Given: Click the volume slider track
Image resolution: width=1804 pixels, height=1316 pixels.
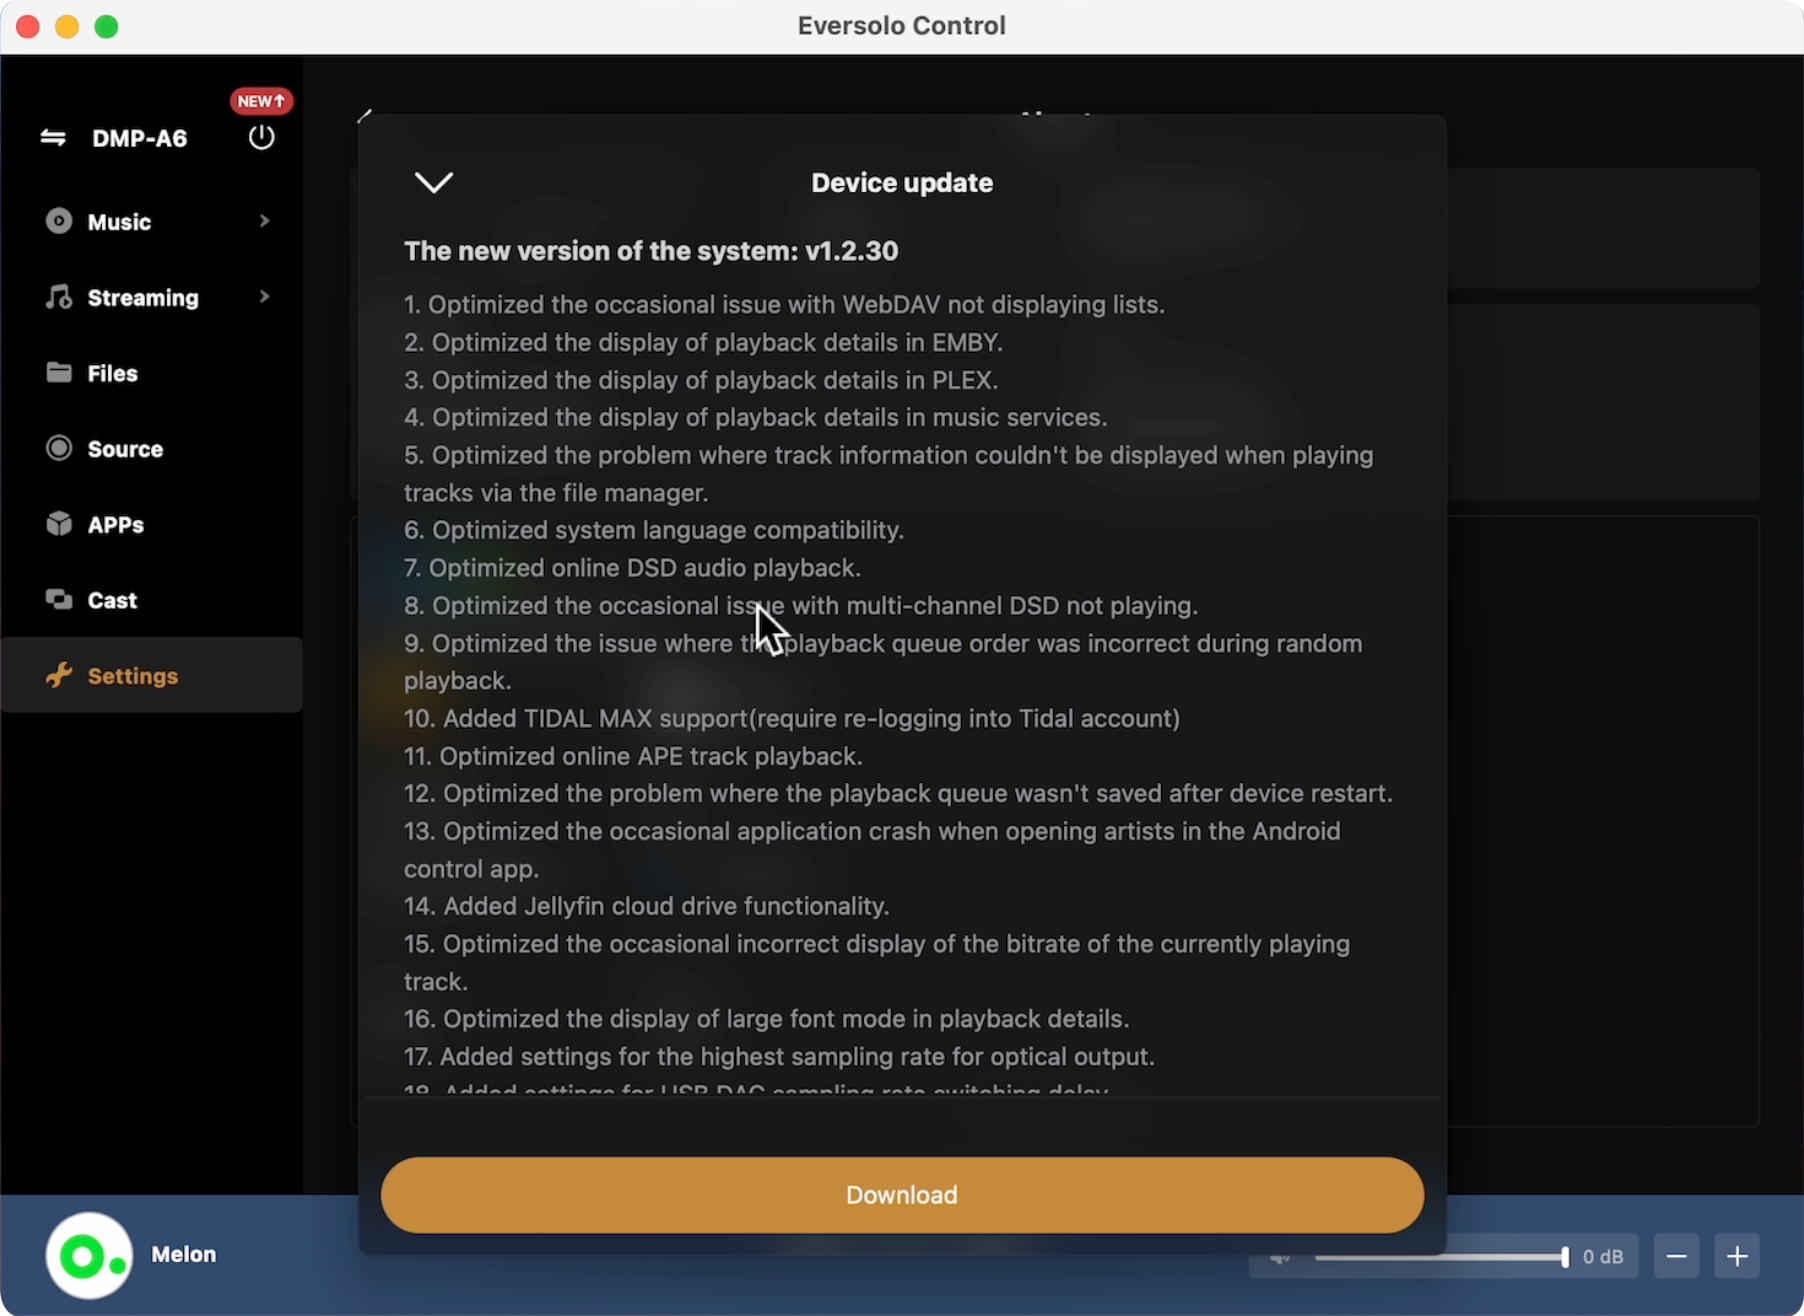Looking at the screenshot, I should (1441, 1257).
